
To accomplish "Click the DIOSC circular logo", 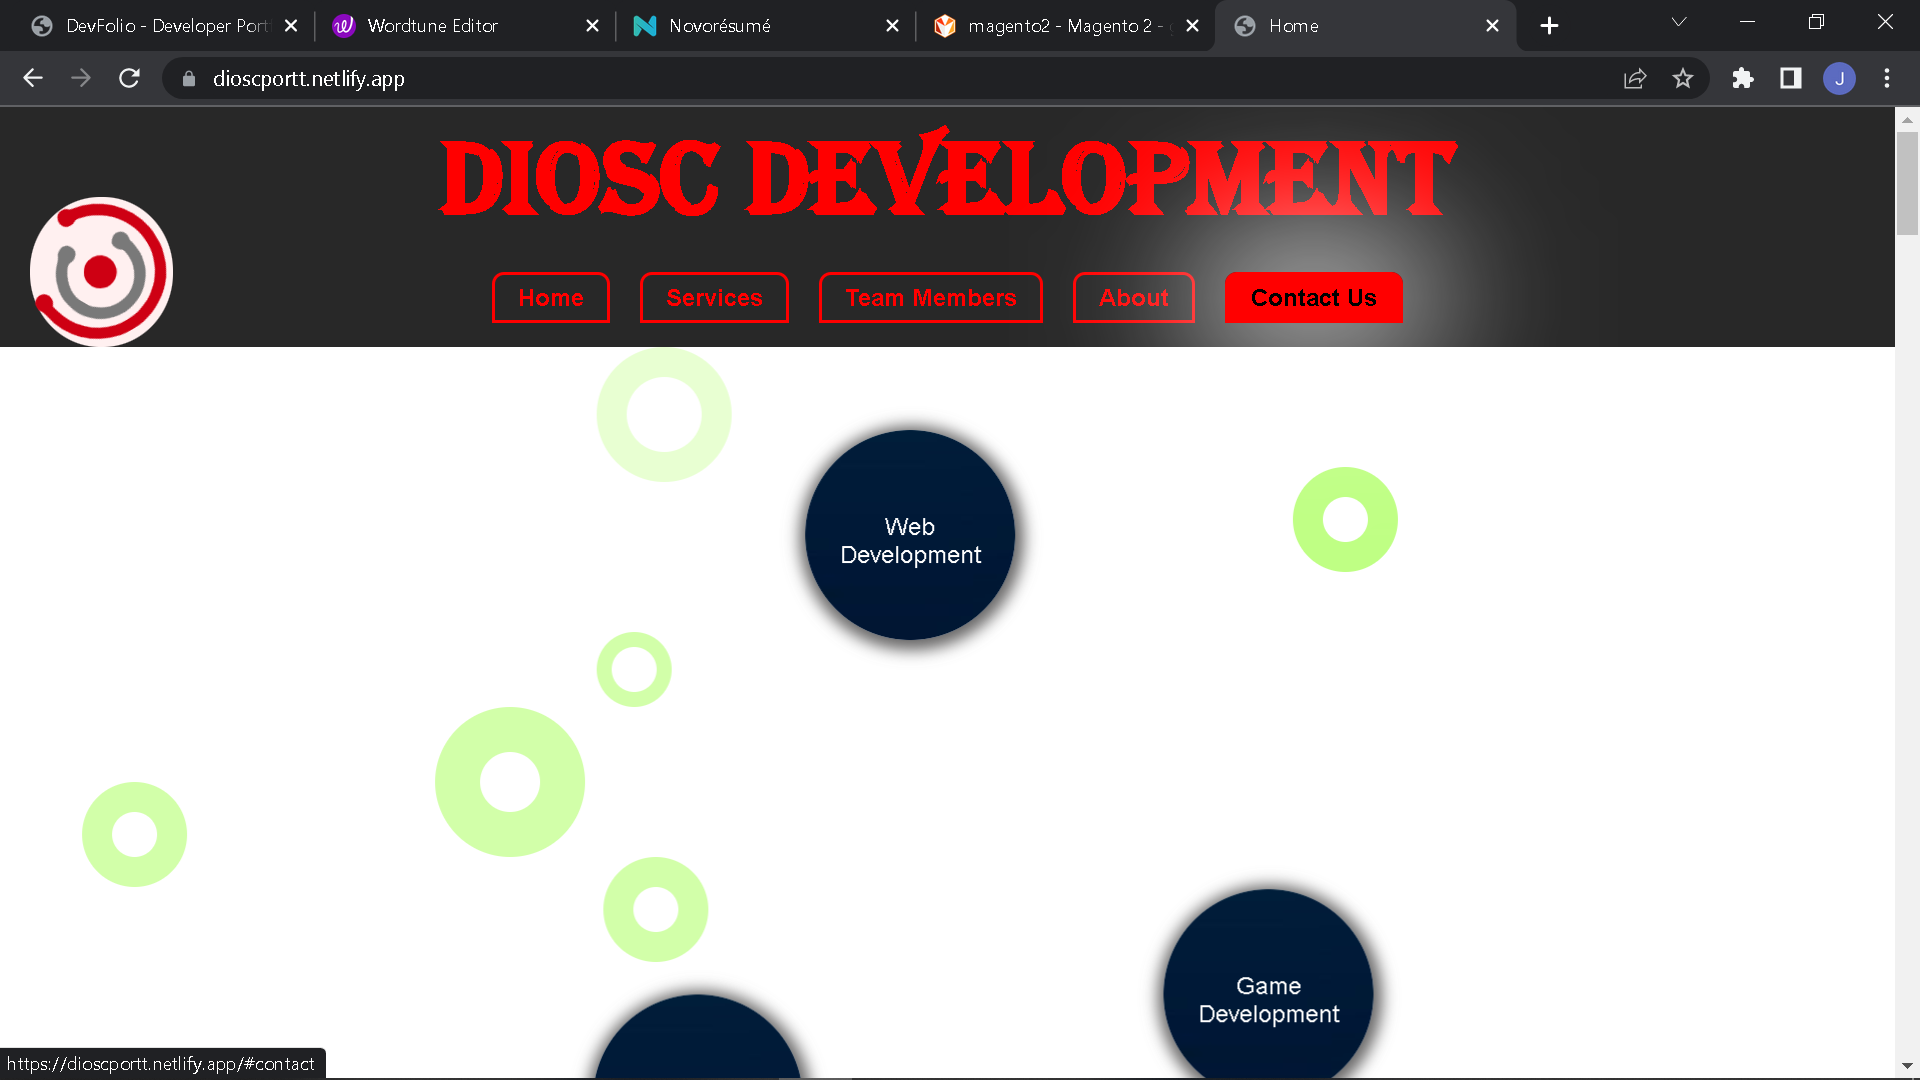I will coord(101,271).
